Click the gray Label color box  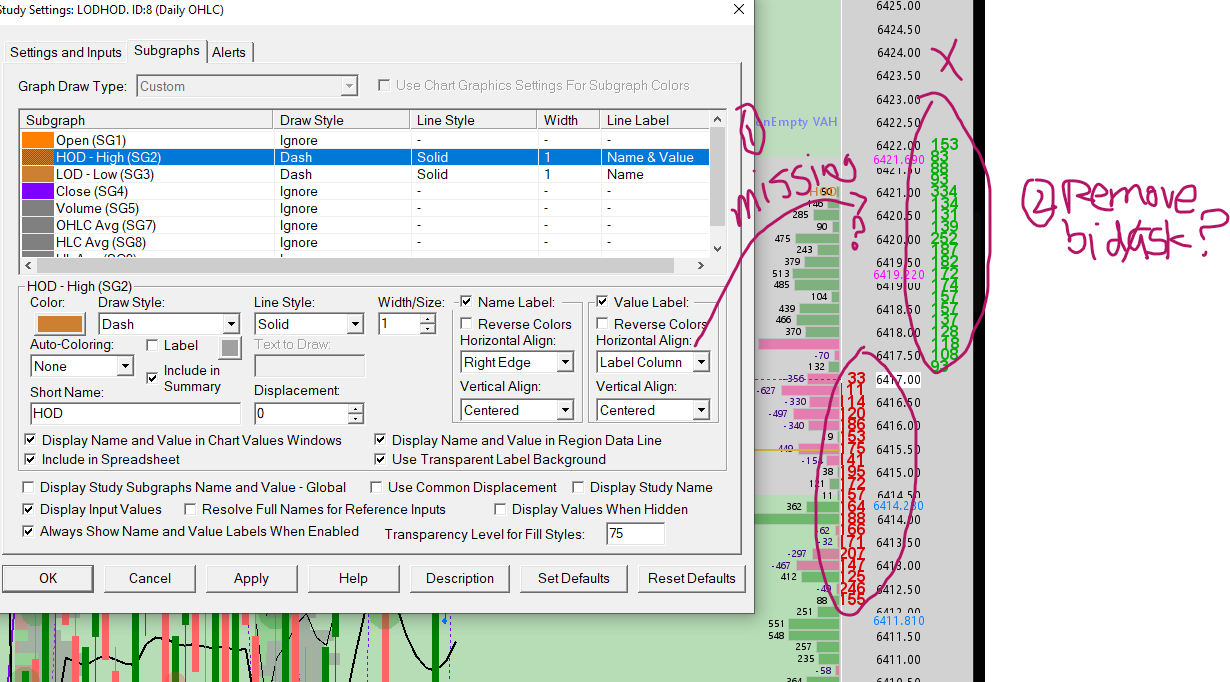(230, 347)
